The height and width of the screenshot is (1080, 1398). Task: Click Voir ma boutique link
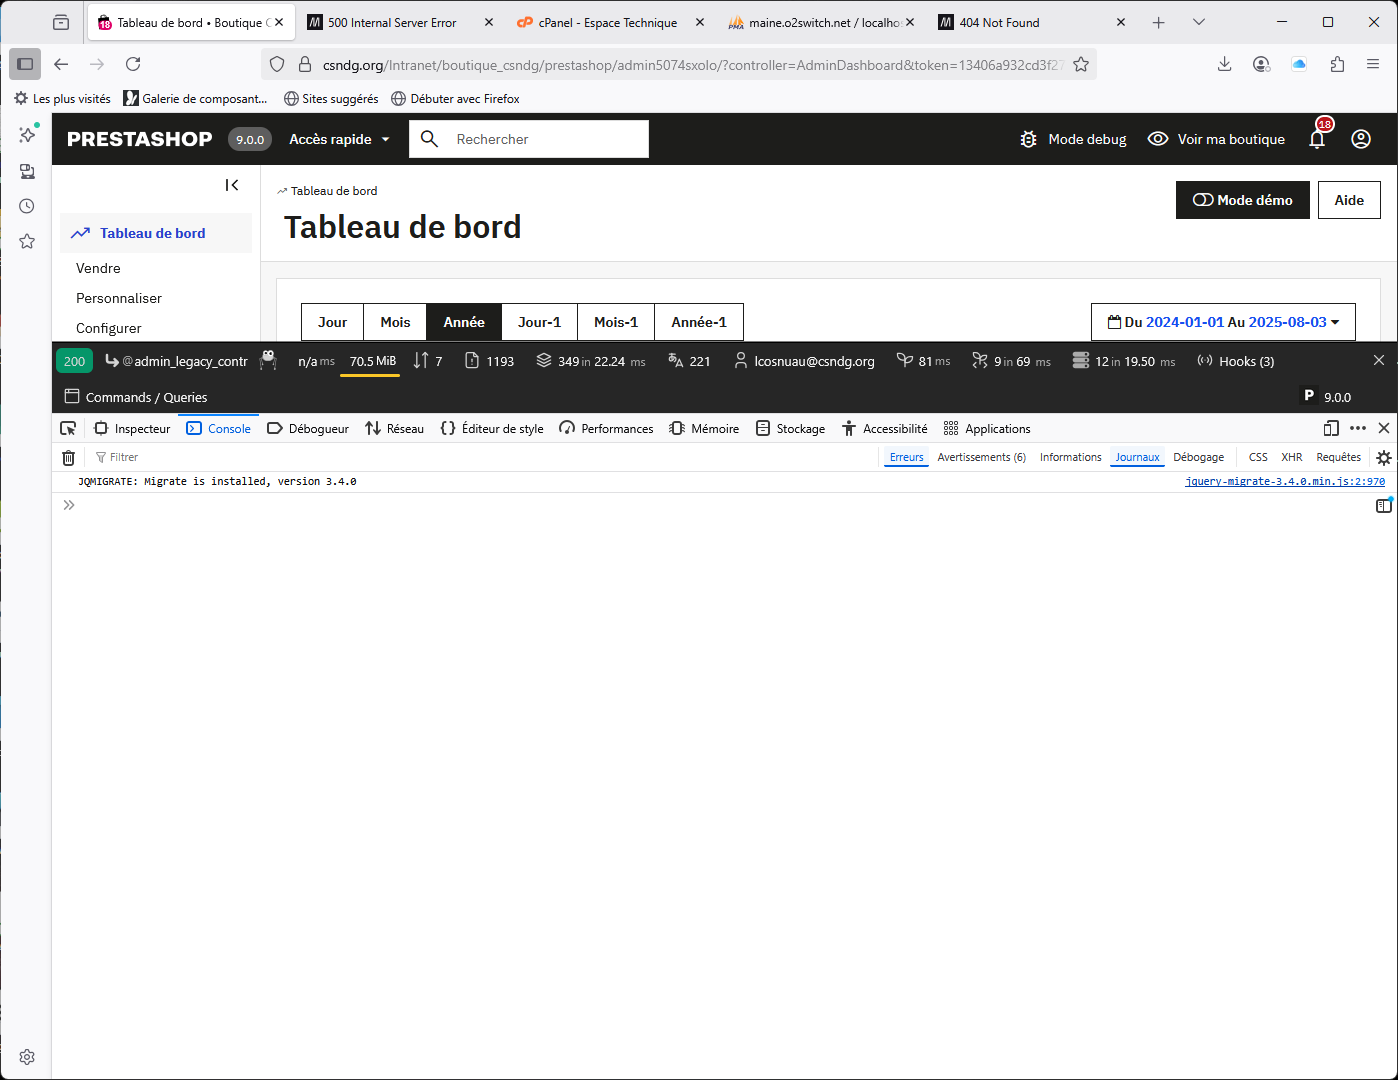[1216, 139]
